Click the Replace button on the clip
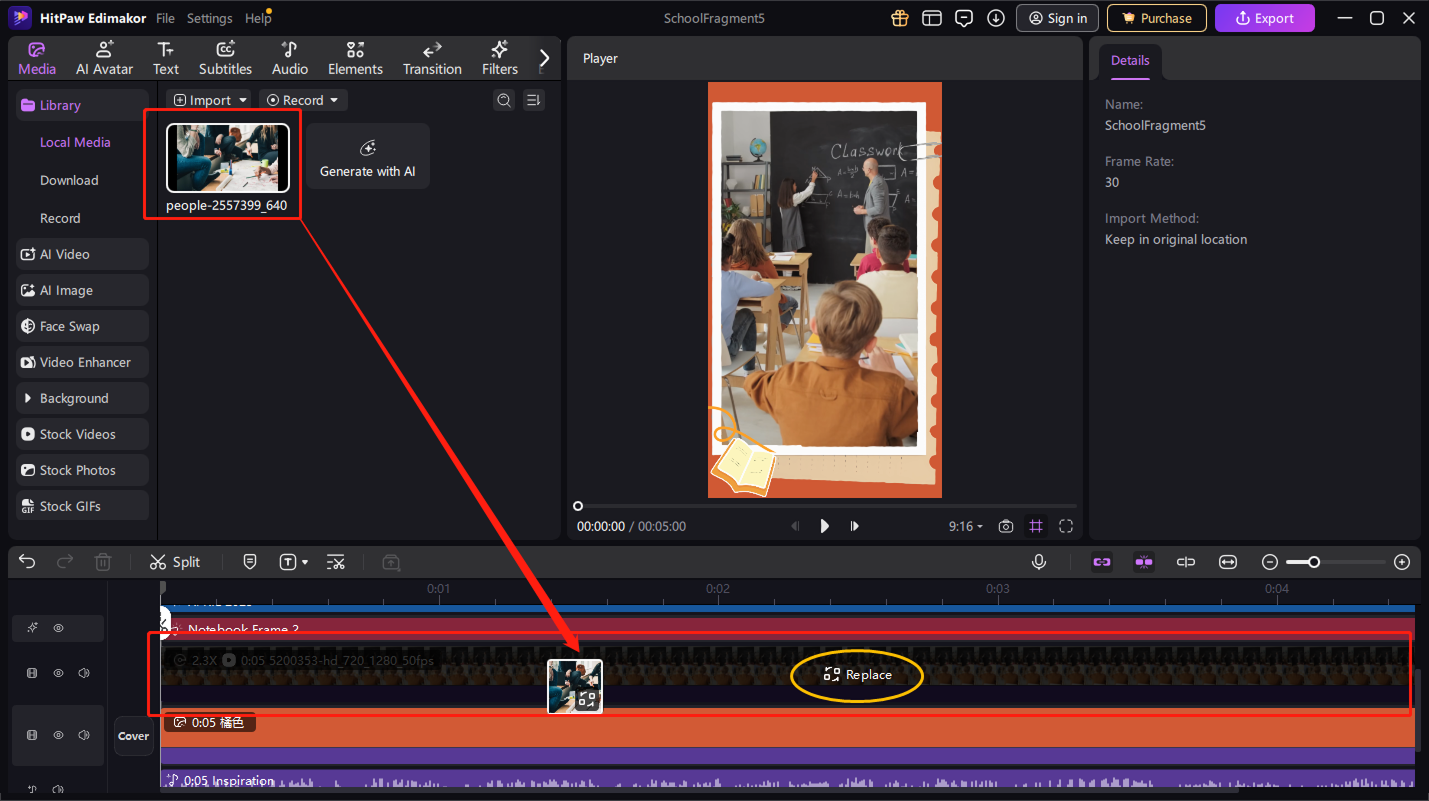Screen dimensions: 1429x801 click(856, 676)
